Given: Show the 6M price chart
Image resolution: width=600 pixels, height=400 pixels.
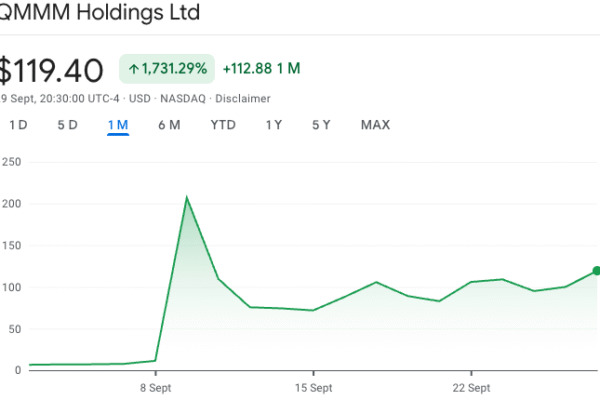Looking at the screenshot, I should coord(169,125).
